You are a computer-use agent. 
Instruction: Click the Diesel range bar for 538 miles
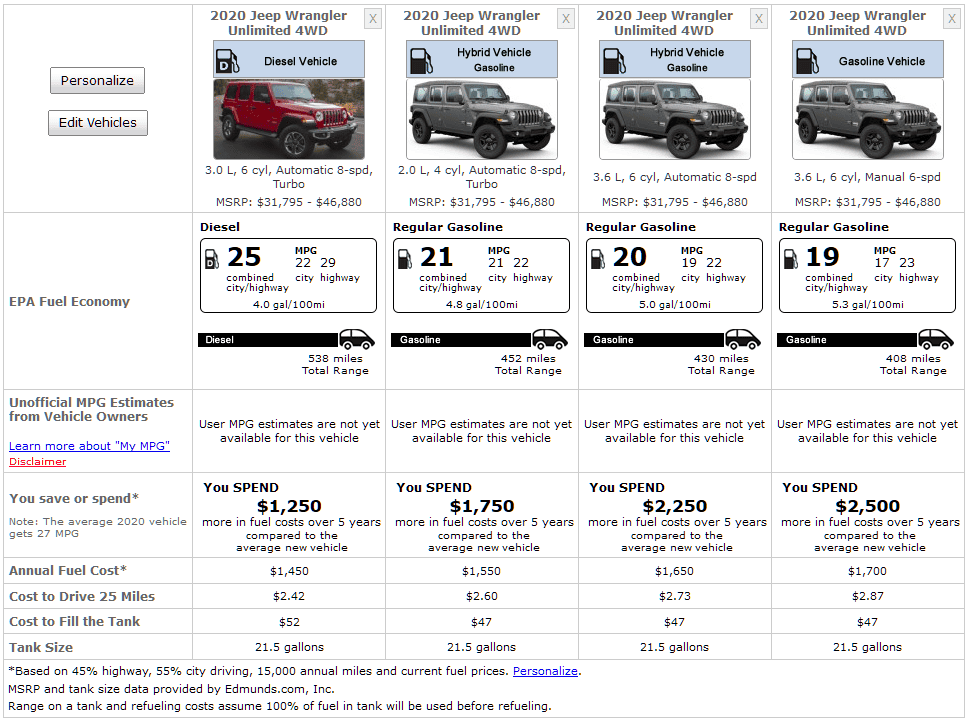268,340
